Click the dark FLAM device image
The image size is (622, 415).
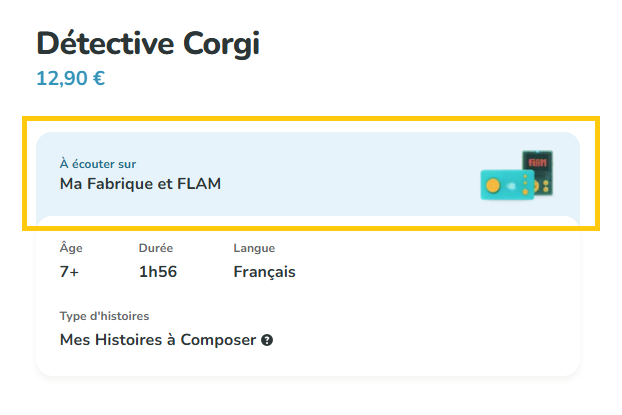538,173
